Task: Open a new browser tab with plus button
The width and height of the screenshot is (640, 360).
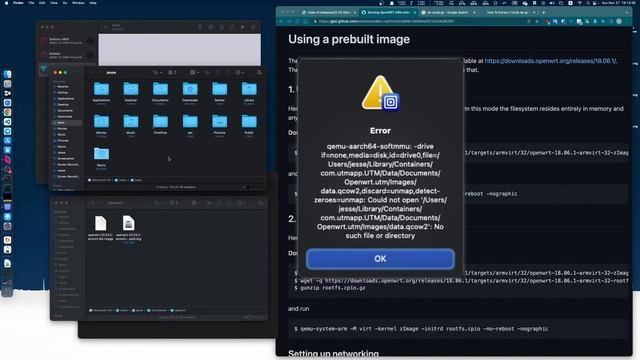Action: [544, 13]
